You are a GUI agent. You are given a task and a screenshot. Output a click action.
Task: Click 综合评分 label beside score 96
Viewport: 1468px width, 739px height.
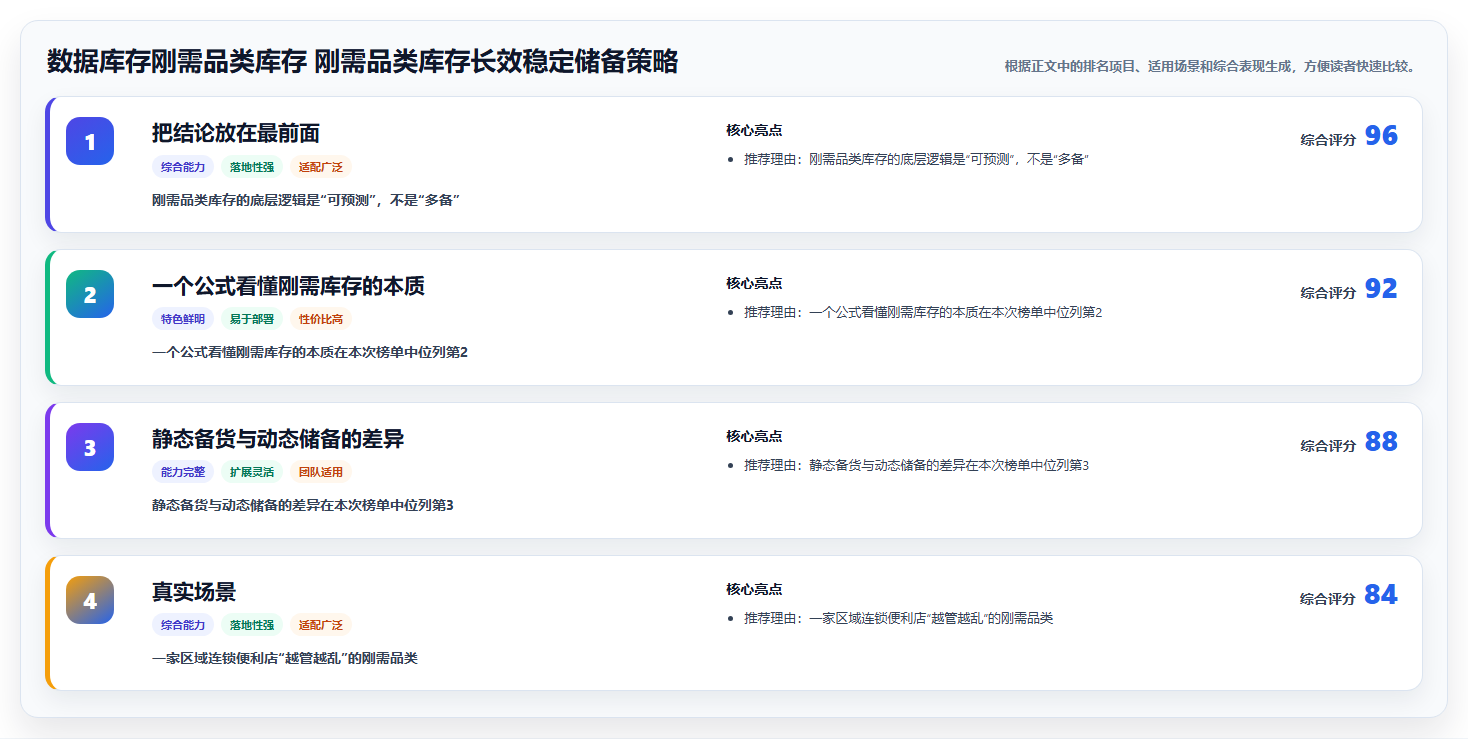(x=1328, y=140)
